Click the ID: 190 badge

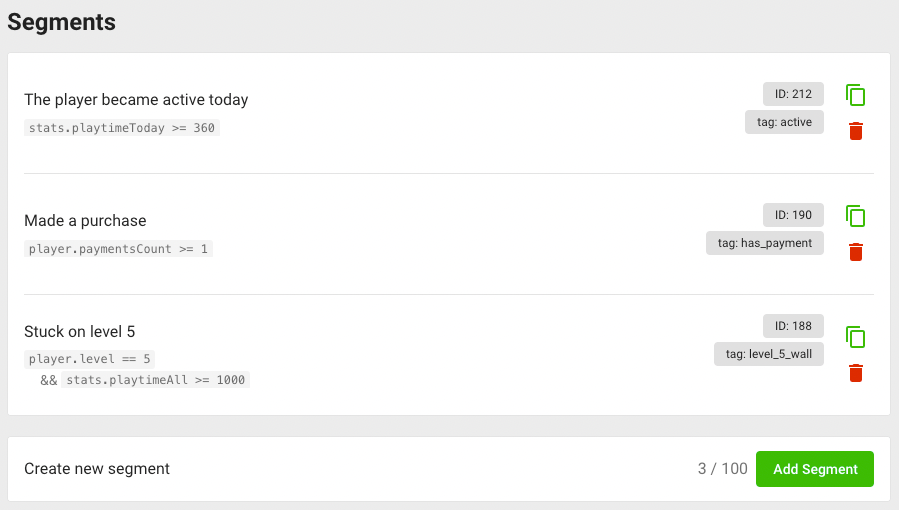[x=793, y=215]
